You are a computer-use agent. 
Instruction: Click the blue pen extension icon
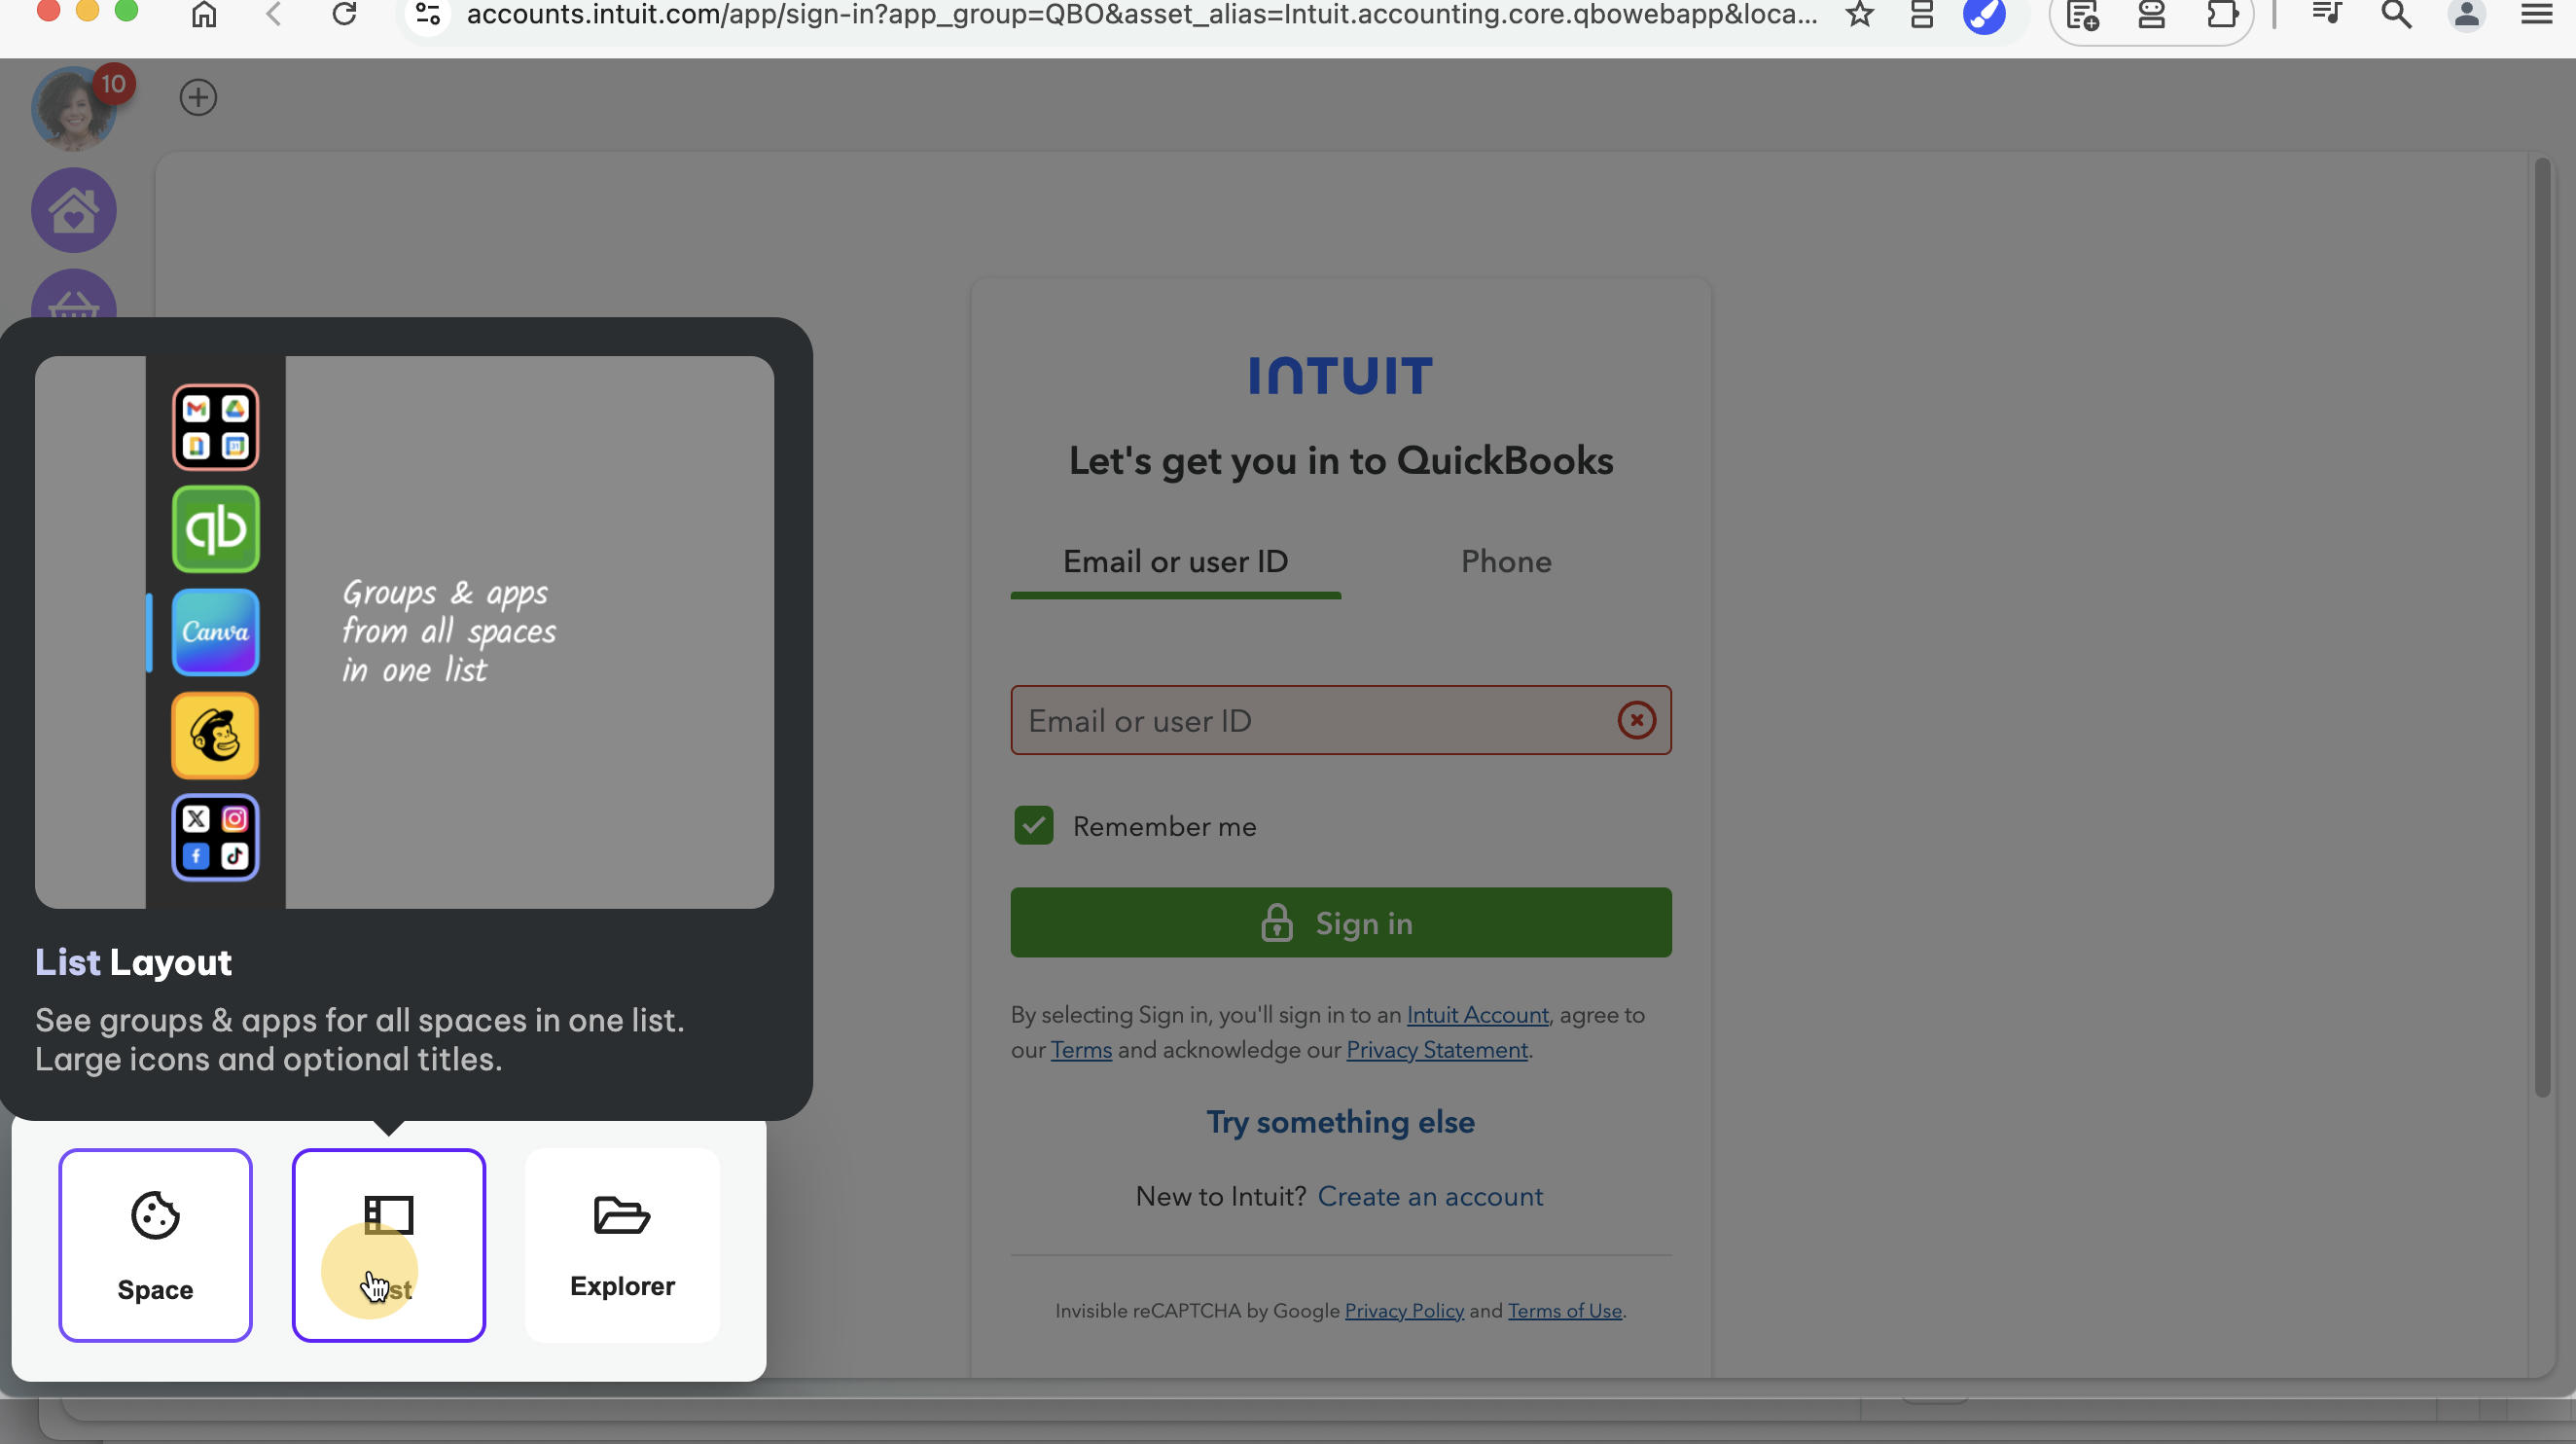click(x=1984, y=14)
